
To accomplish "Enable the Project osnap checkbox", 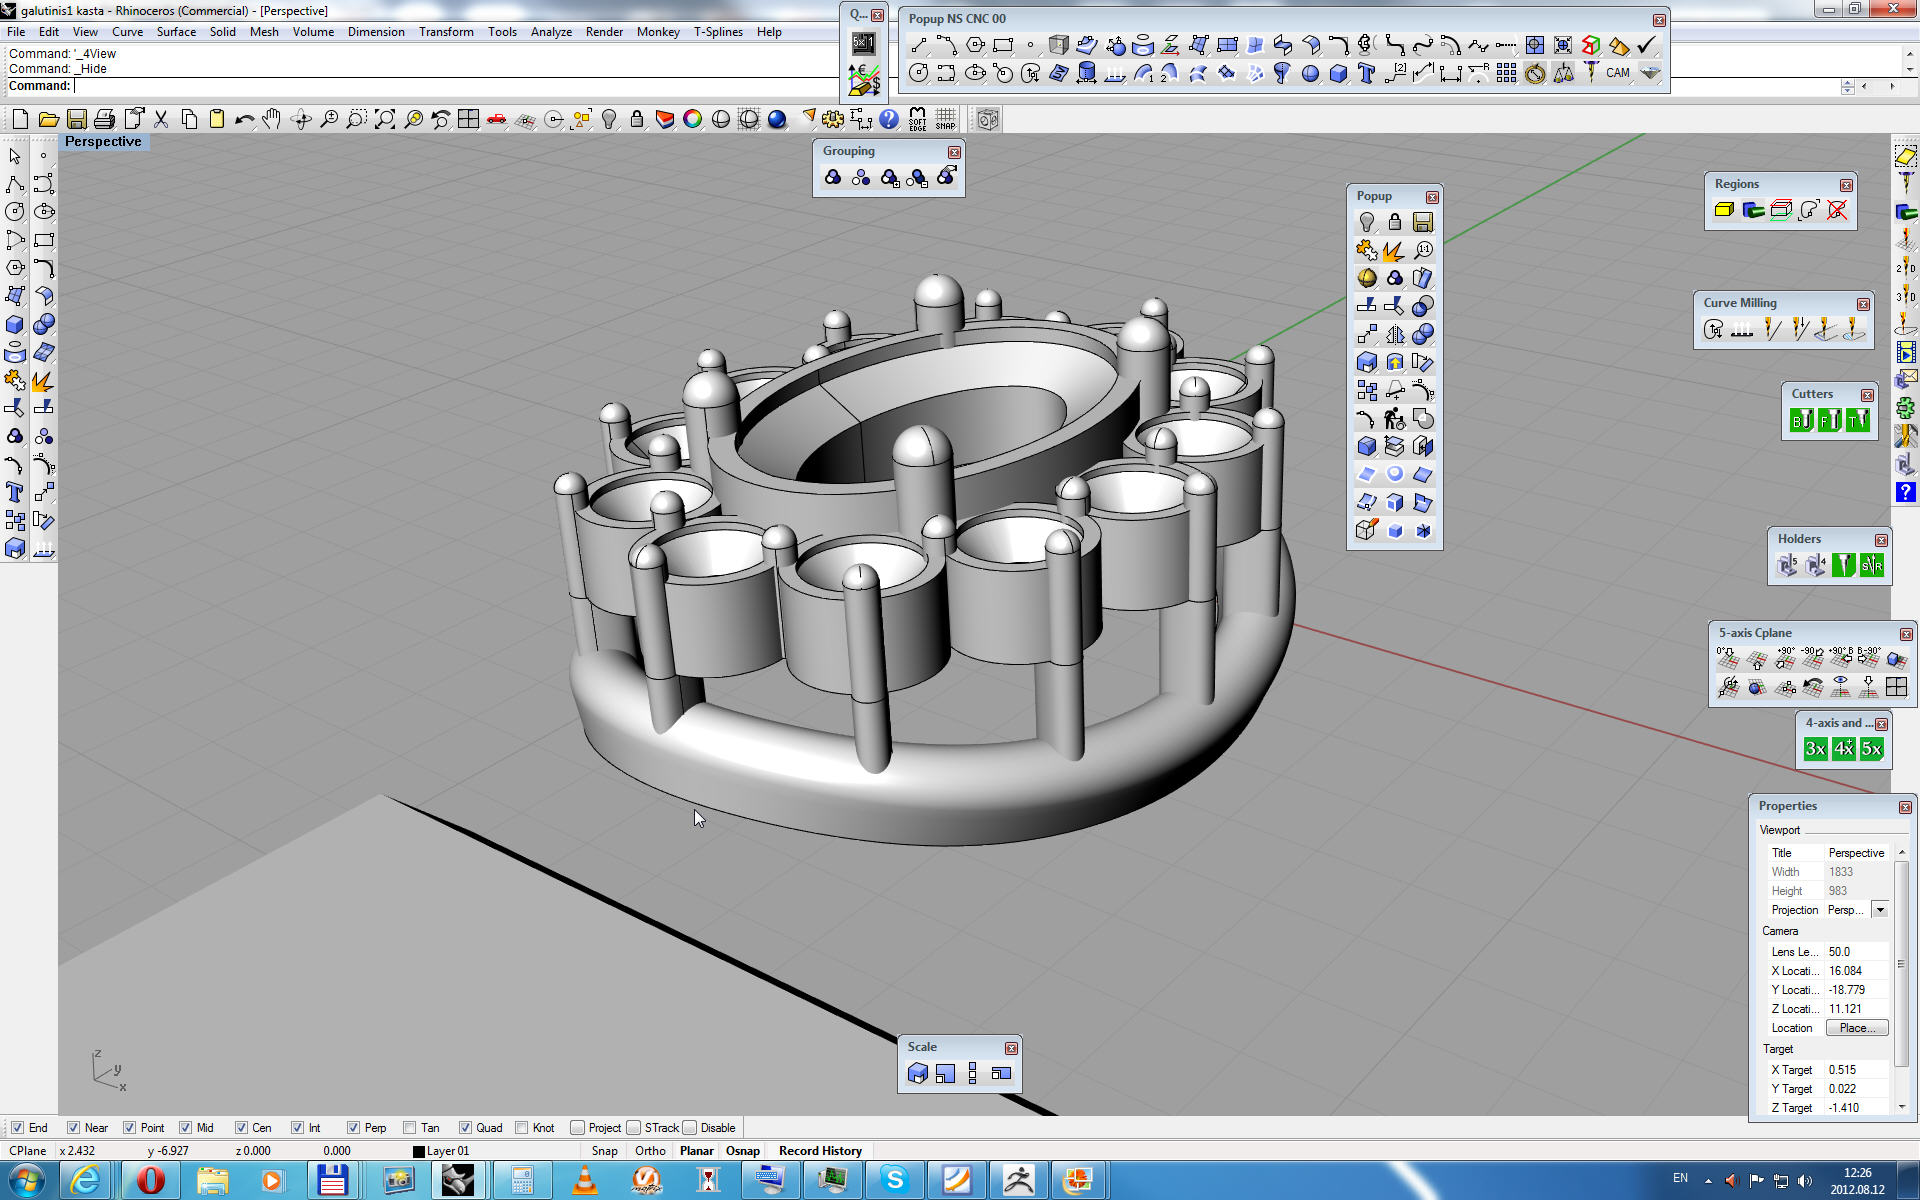I will [577, 1128].
